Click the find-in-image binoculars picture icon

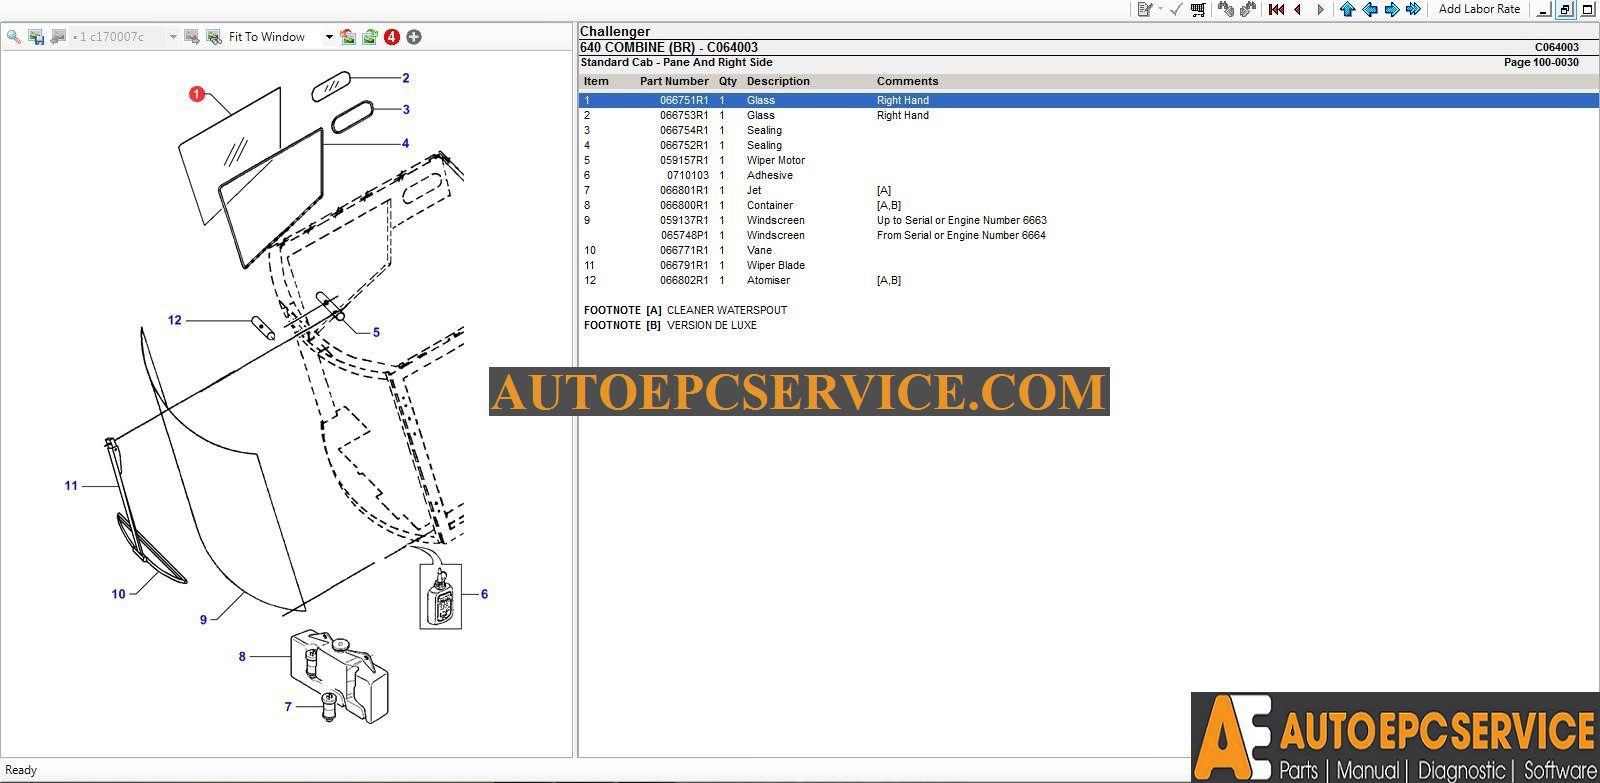point(214,37)
